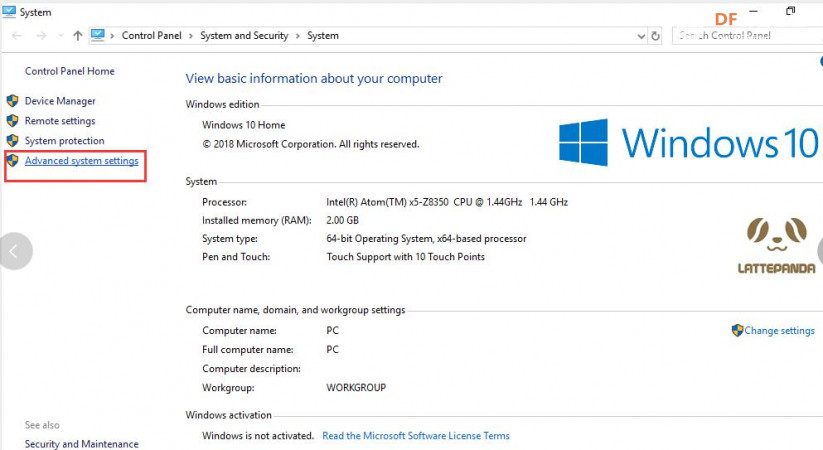Select System in the breadcrumb path
This screenshot has width=823, height=450.
click(x=323, y=36)
